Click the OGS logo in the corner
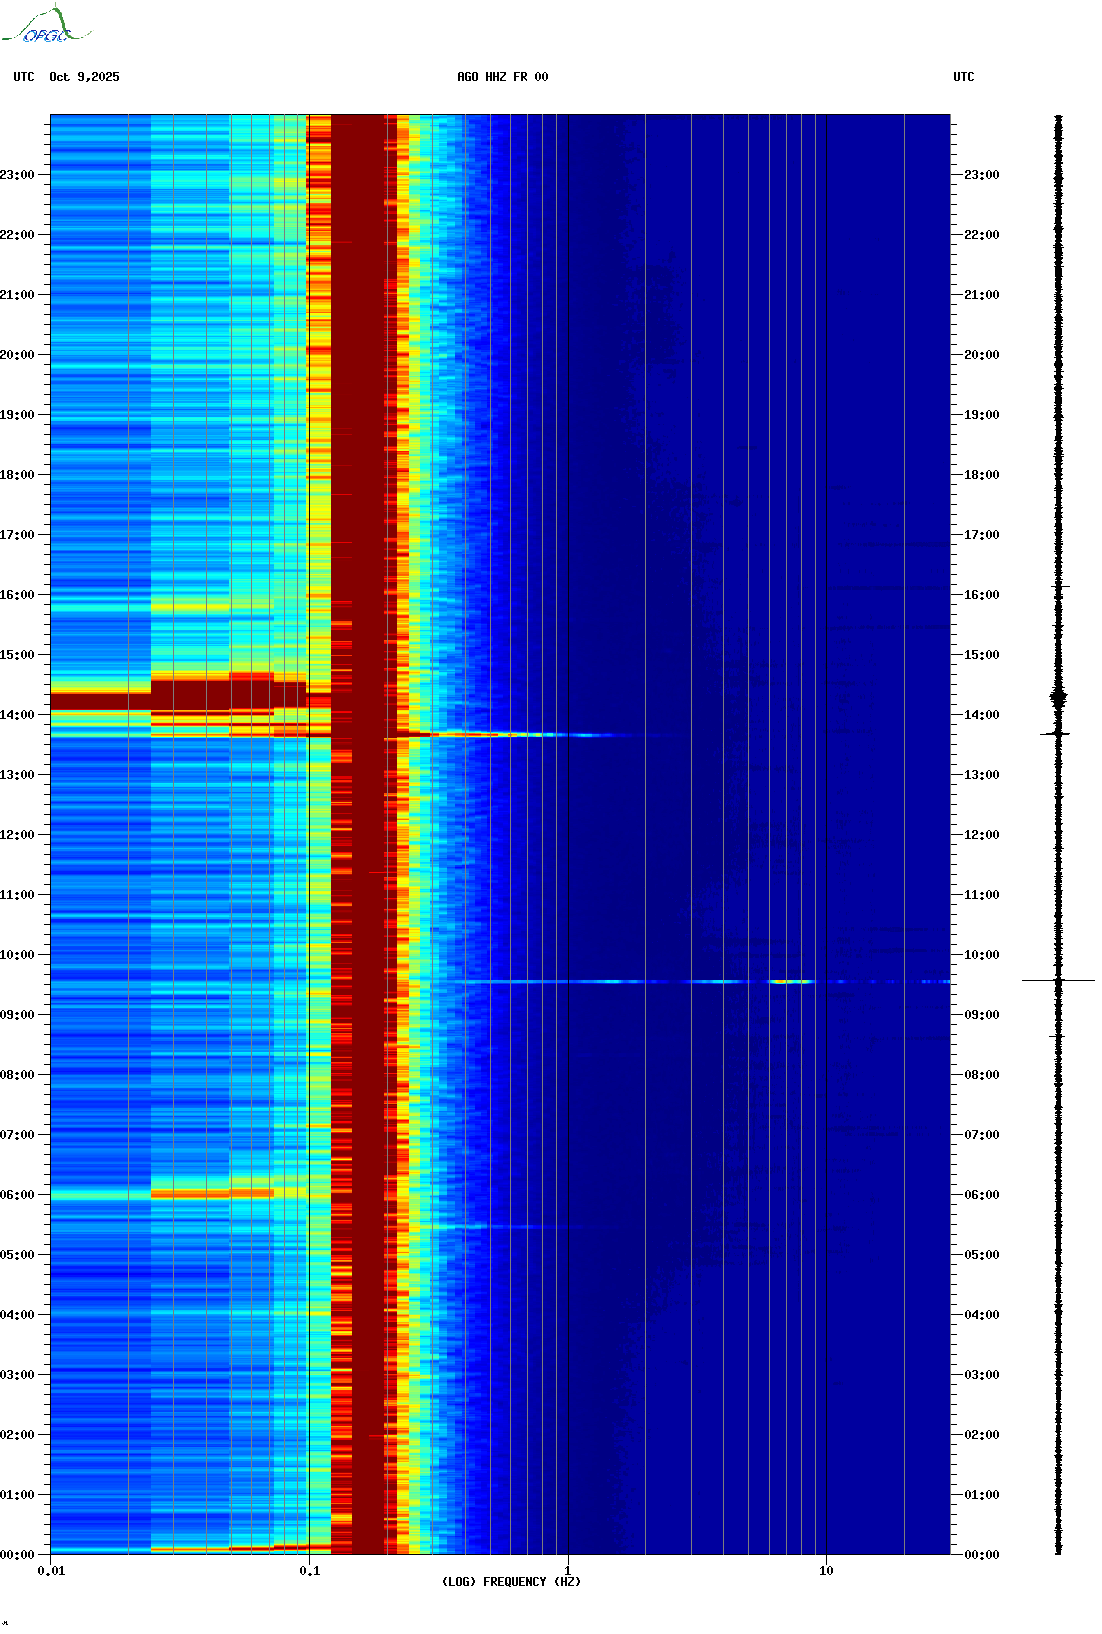The image size is (1102, 1634). [x=45, y=26]
